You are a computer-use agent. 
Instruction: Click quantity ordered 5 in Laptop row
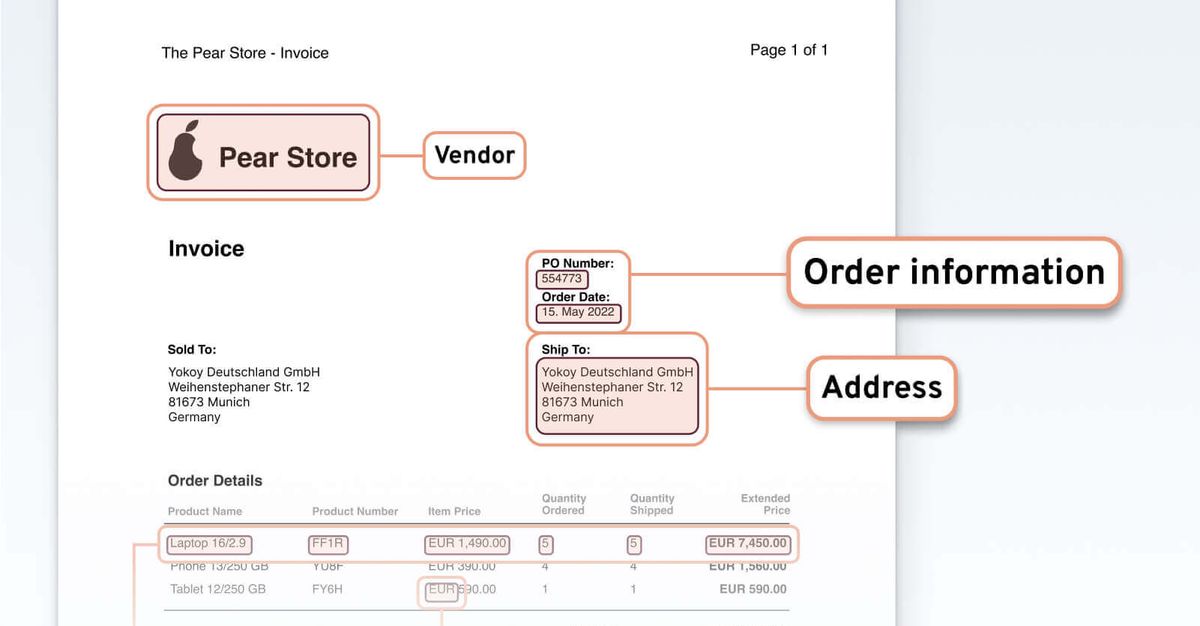point(546,544)
